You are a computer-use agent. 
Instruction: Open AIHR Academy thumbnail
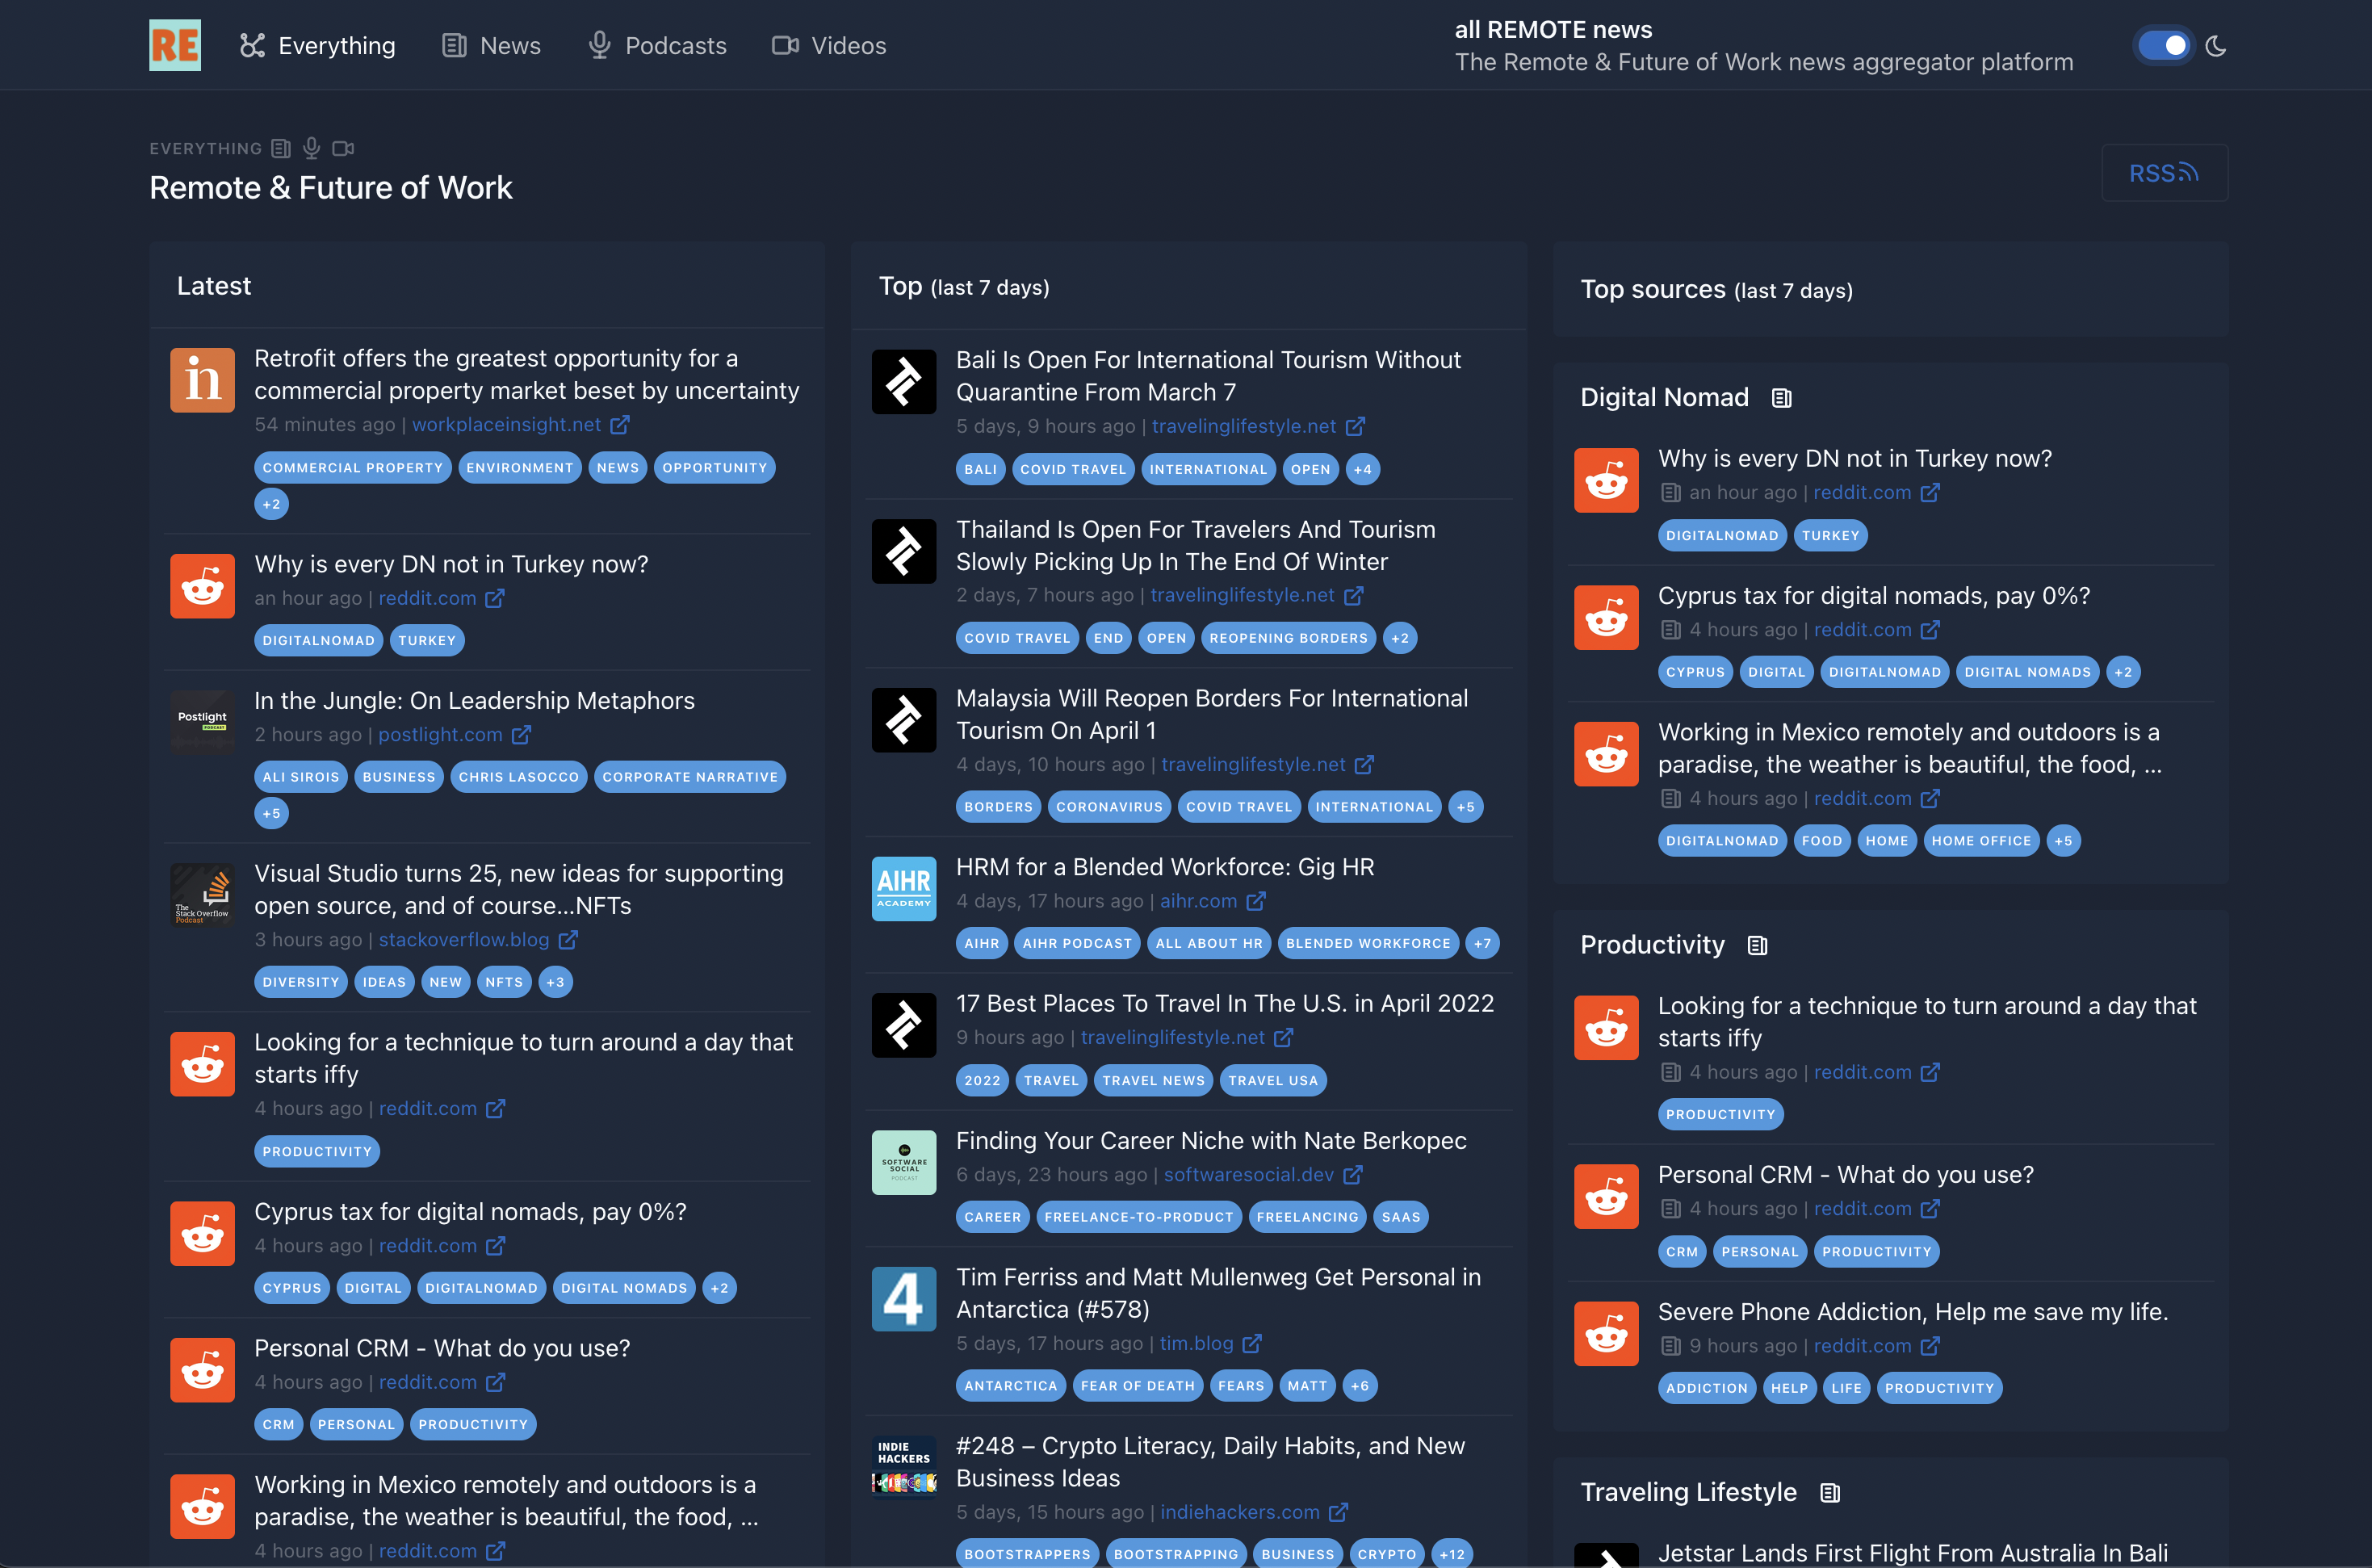(904, 888)
